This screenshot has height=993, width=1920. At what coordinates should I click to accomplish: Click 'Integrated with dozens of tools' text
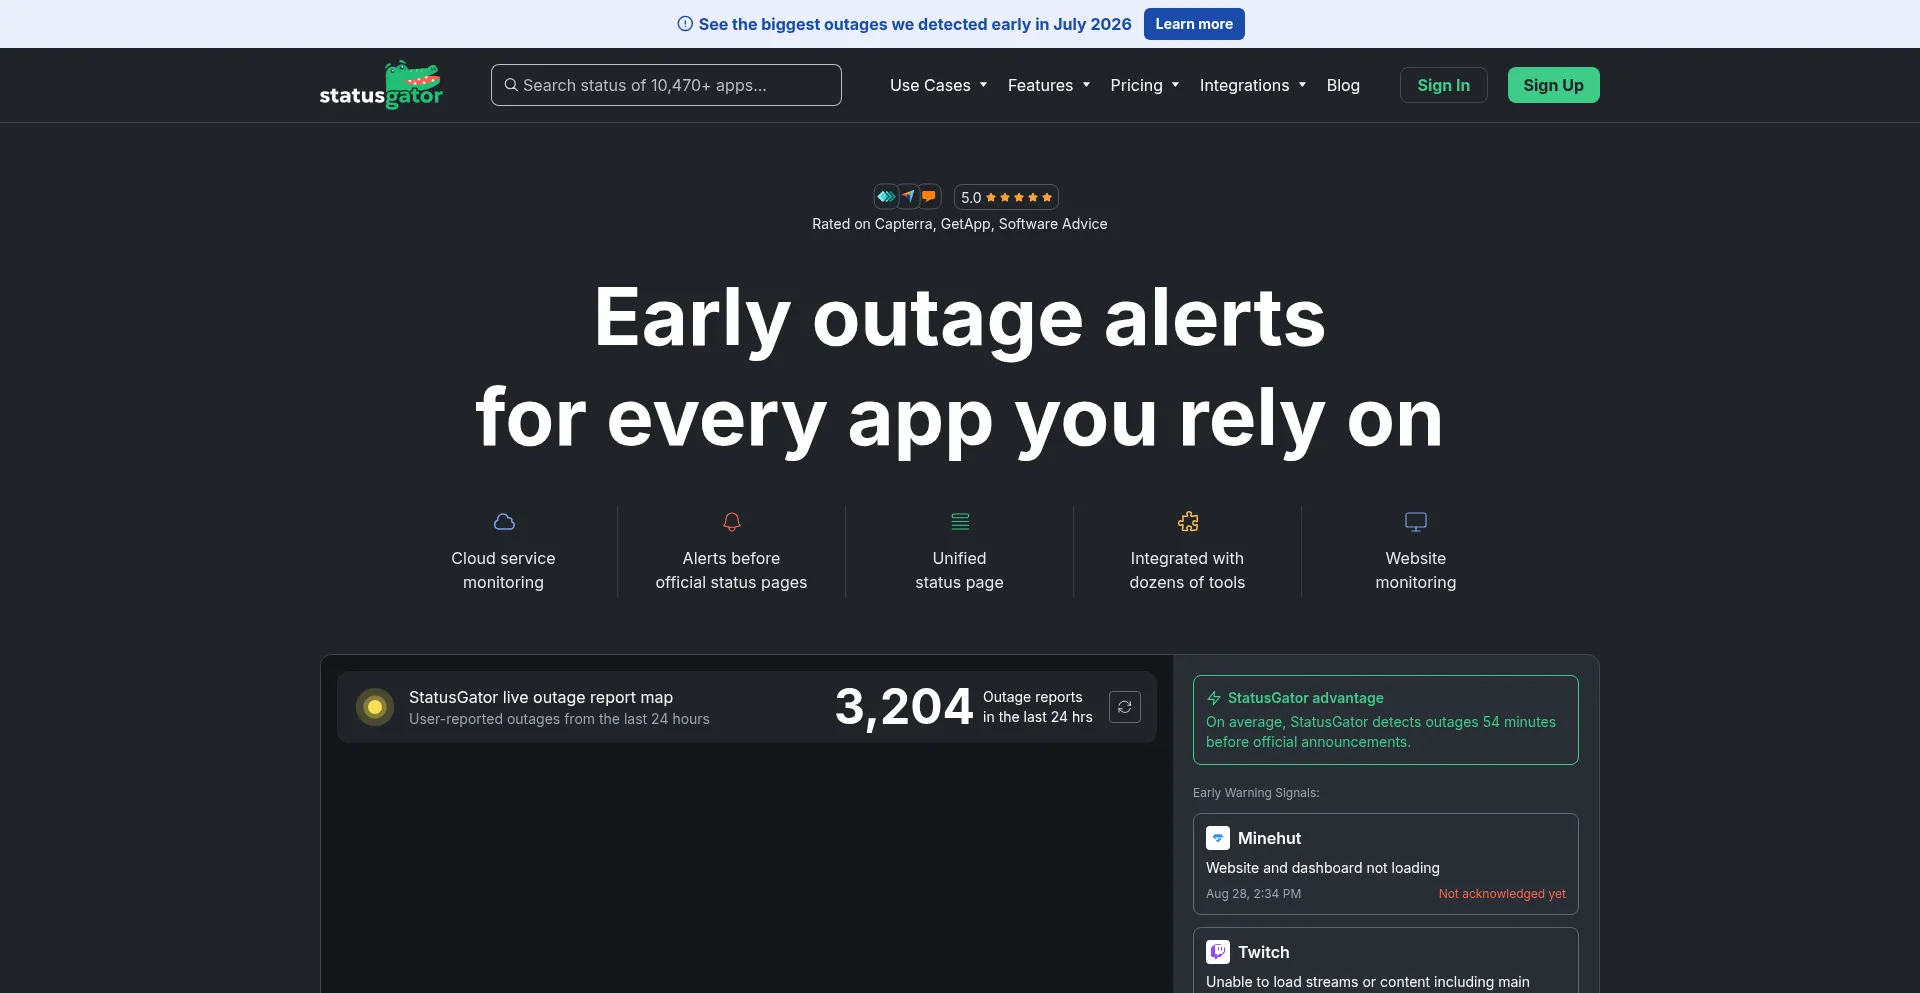pyautogui.click(x=1187, y=570)
